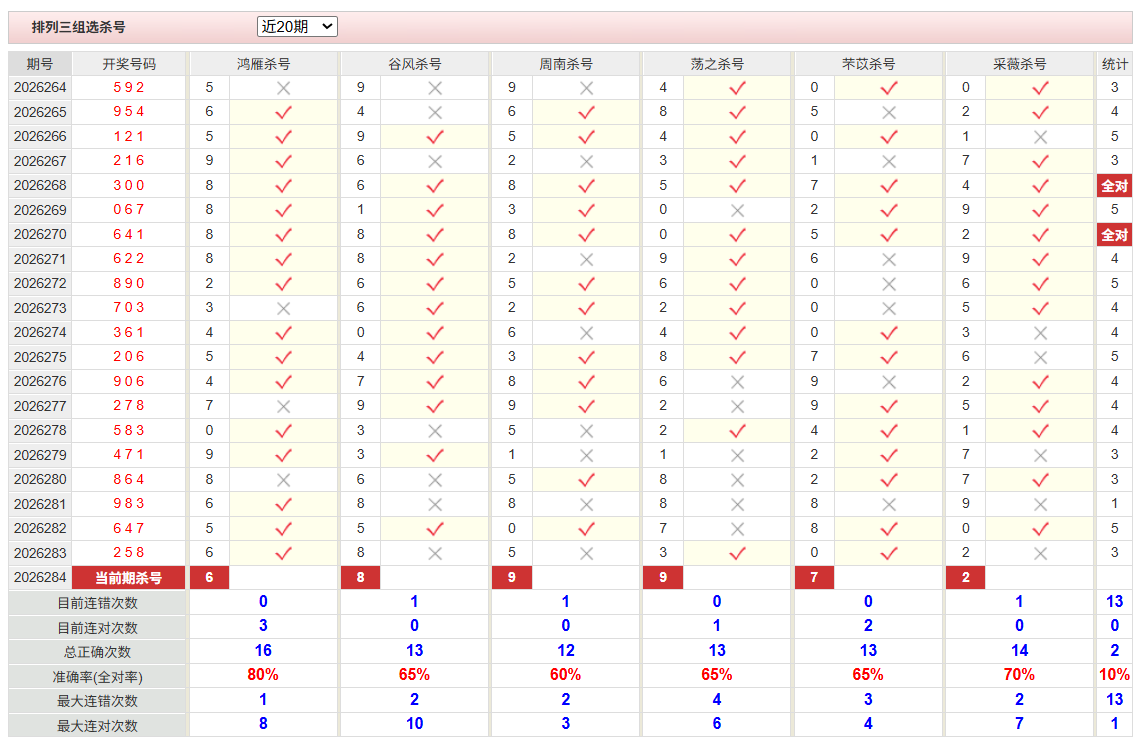Click period number 2026284
This screenshot has height=756, width=1140.
point(40,577)
